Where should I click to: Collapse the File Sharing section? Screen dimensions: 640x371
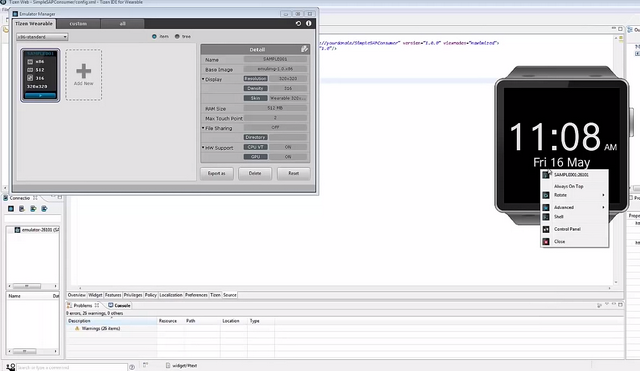[x=203, y=128]
